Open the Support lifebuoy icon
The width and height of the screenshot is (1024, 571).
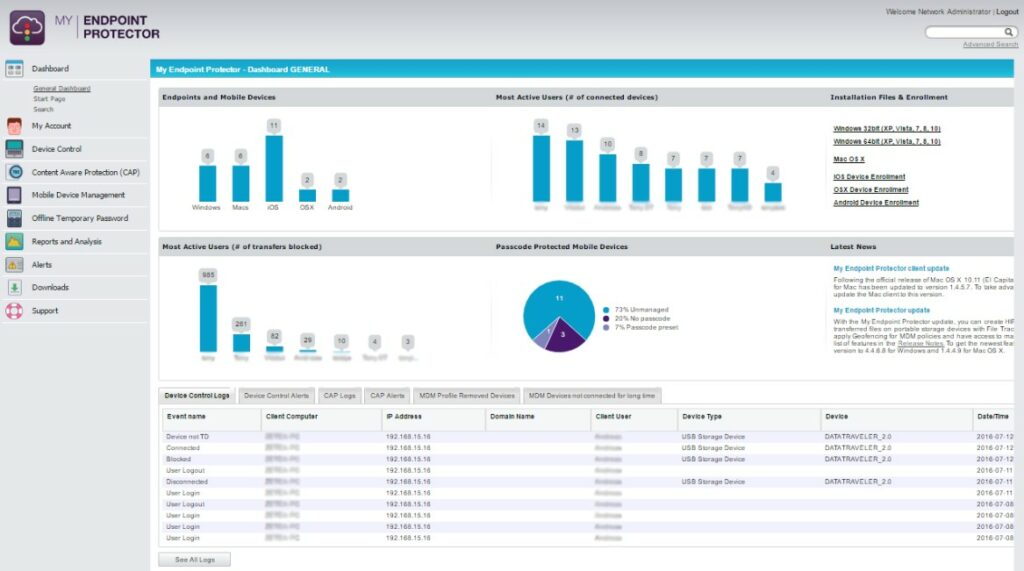(x=14, y=311)
